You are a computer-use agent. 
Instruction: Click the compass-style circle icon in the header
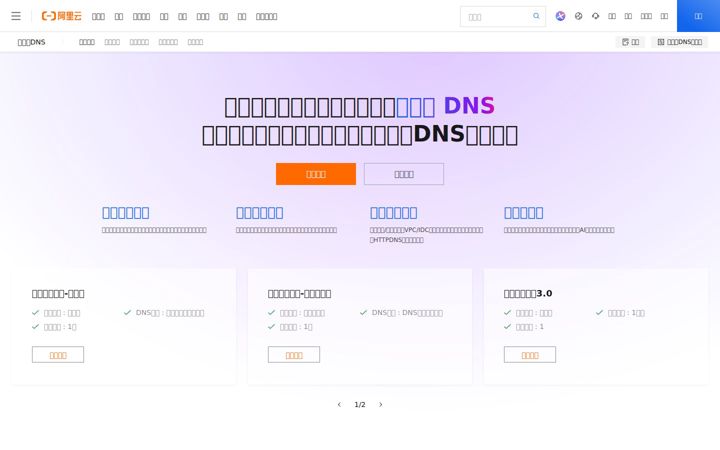point(579,16)
